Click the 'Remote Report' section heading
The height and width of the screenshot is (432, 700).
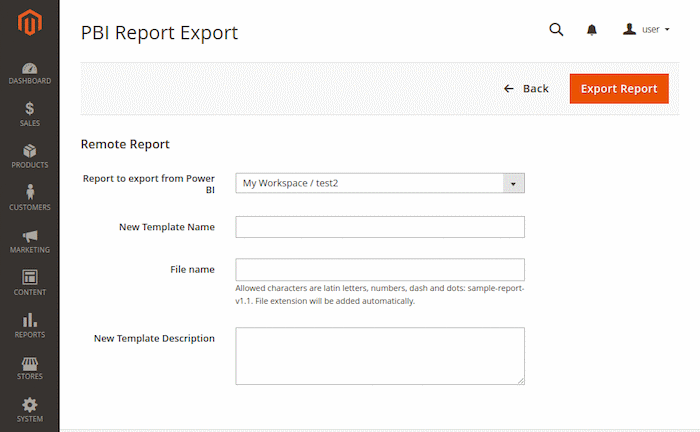click(x=125, y=144)
